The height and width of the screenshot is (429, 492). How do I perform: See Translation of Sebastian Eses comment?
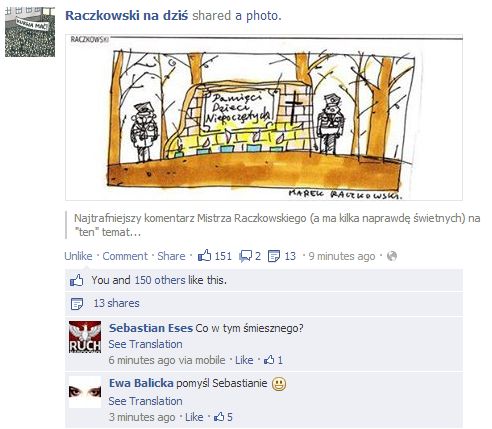pos(145,344)
